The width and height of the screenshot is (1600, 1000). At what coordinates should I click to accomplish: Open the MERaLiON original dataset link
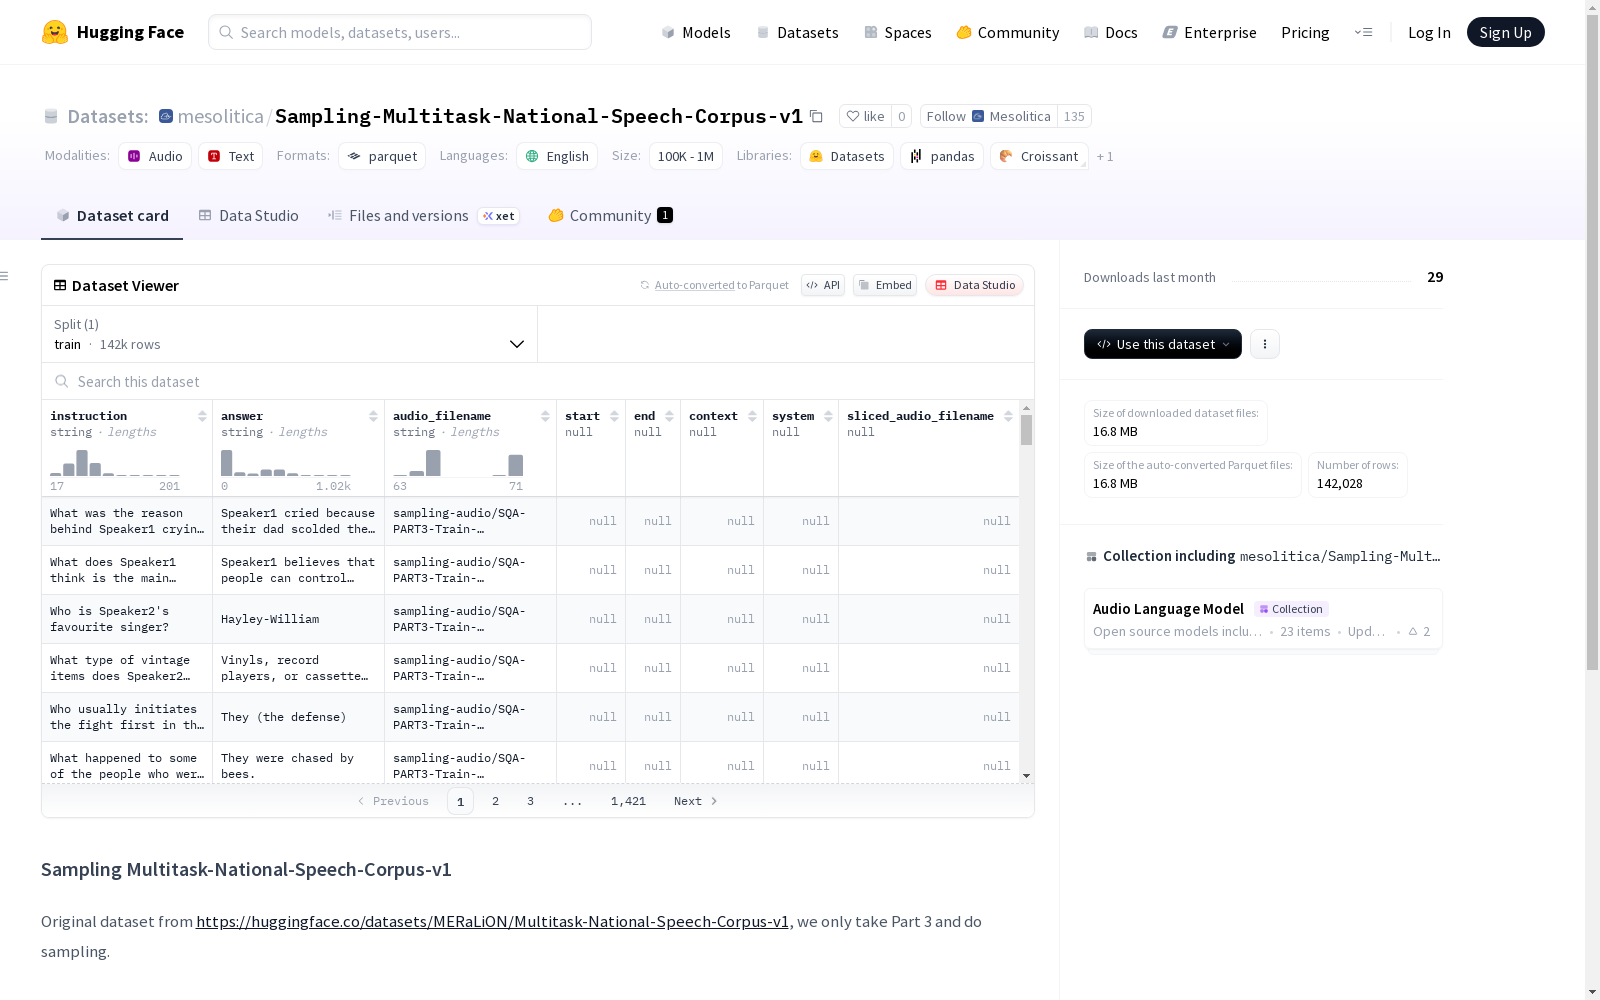click(x=492, y=921)
